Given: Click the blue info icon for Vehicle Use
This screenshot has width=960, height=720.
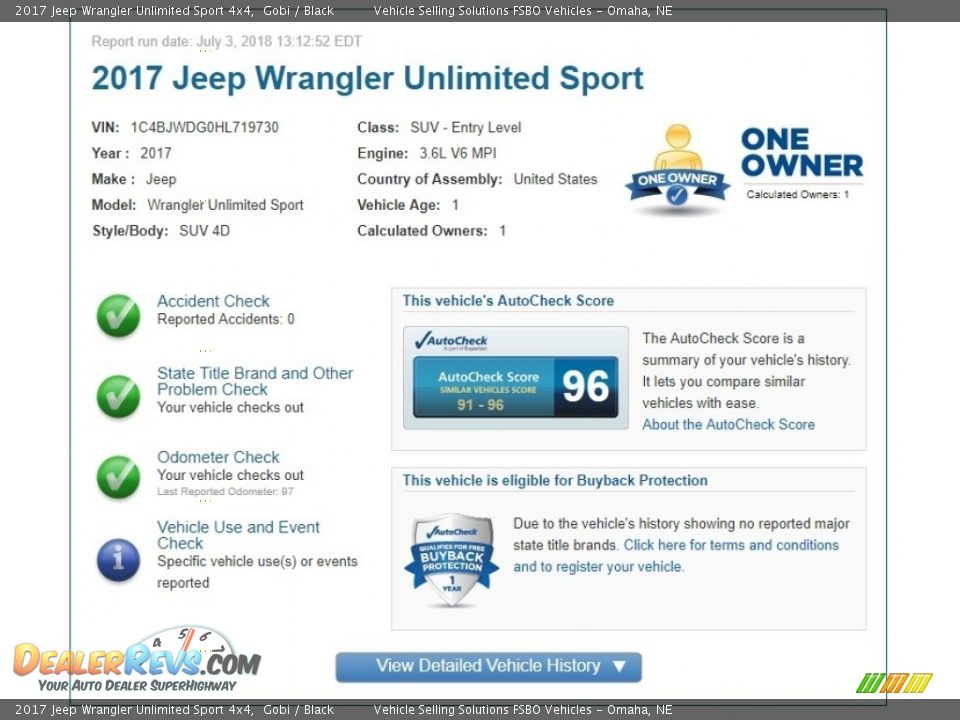Looking at the screenshot, I should coord(118,560).
